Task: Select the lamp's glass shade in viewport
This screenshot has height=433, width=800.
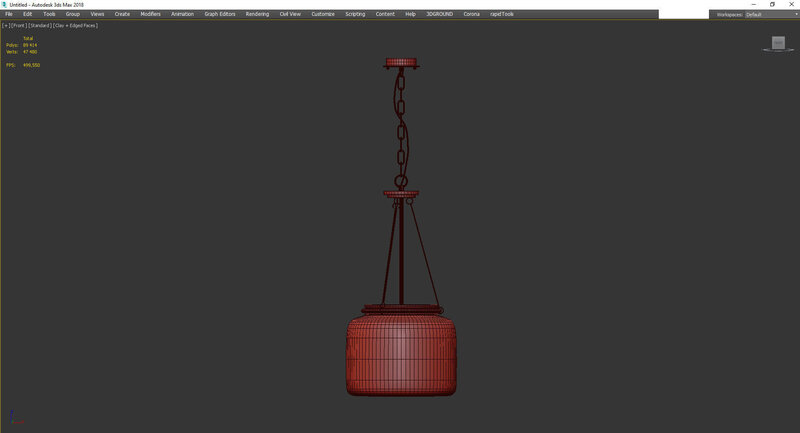Action: coord(401,355)
